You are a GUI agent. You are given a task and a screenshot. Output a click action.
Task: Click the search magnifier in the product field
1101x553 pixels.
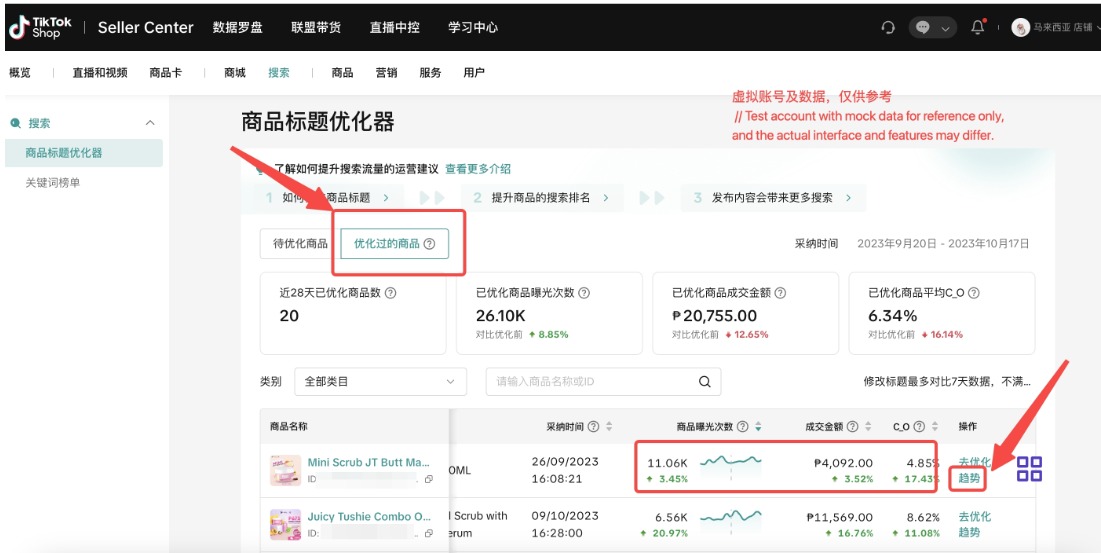coord(705,382)
